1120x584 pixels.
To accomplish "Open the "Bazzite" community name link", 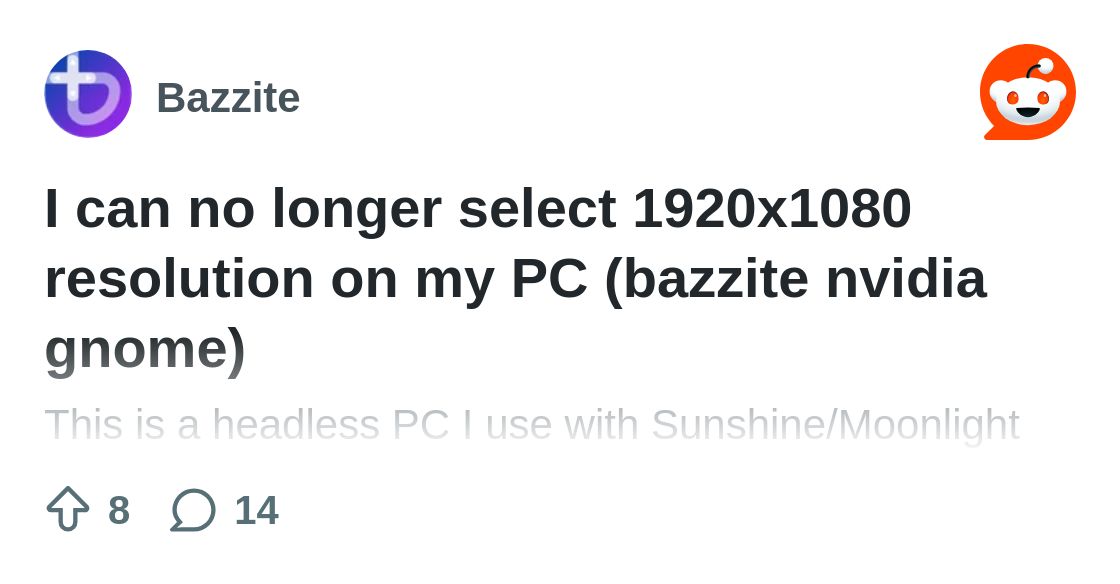I will (228, 98).
